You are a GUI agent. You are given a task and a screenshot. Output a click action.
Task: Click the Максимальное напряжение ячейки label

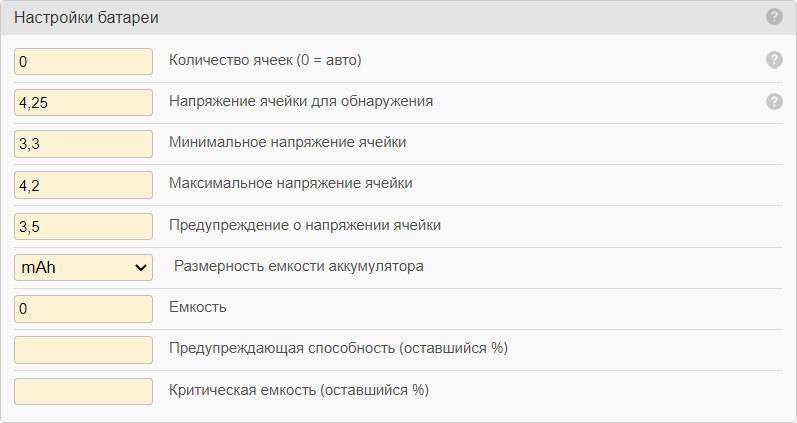pos(291,184)
